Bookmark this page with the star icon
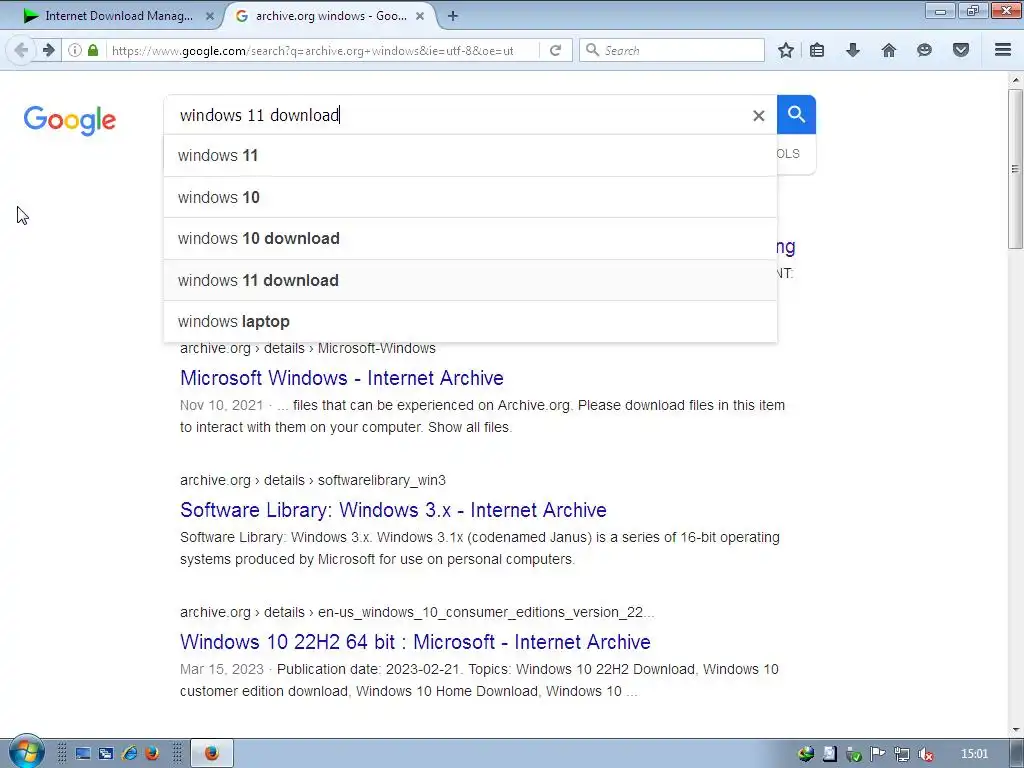Screen dimensions: 1024x768 pos(786,50)
